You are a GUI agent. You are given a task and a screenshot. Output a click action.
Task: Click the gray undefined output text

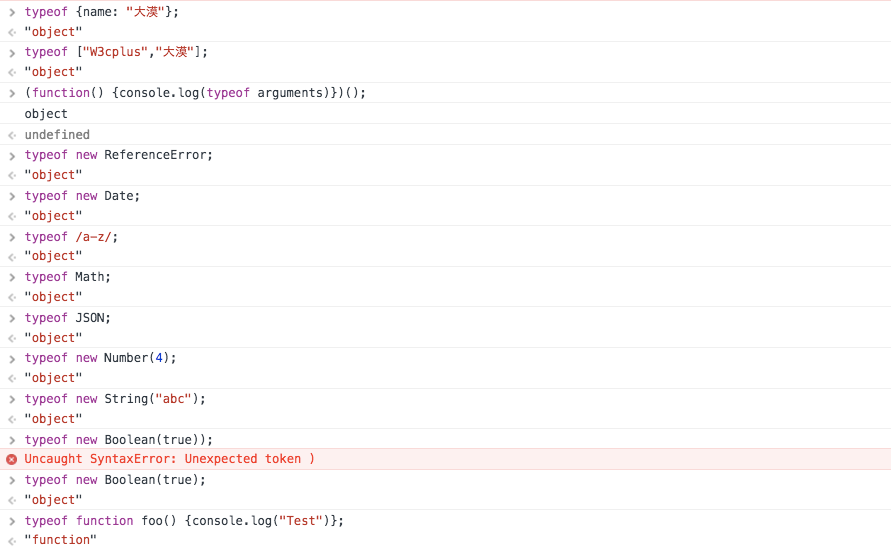(x=57, y=135)
